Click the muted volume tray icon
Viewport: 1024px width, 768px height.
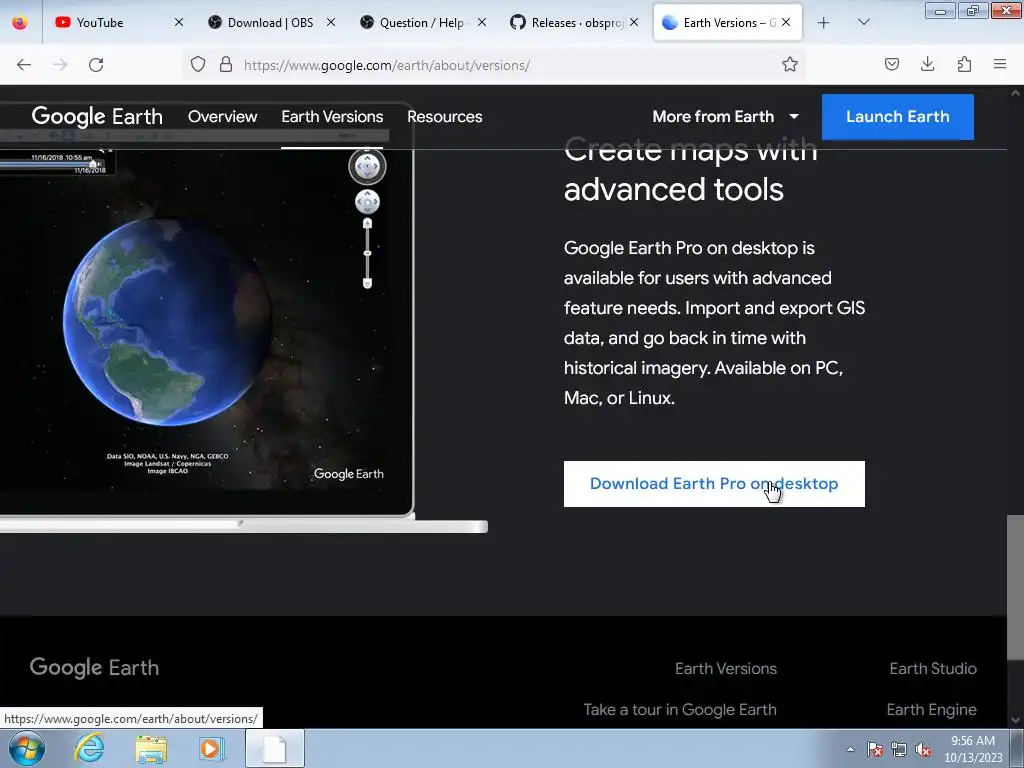pyautogui.click(x=923, y=749)
